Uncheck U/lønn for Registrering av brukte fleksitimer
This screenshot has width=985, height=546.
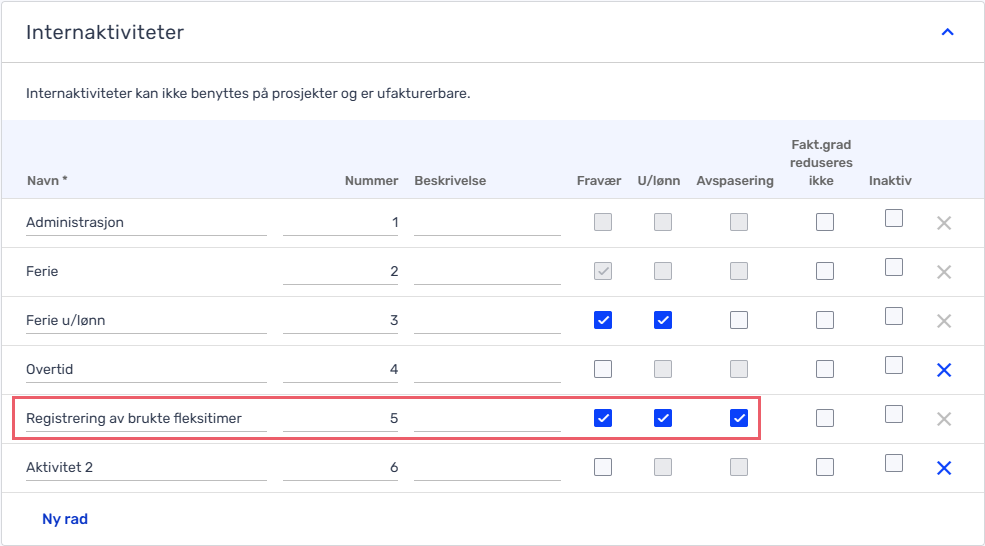(663, 418)
